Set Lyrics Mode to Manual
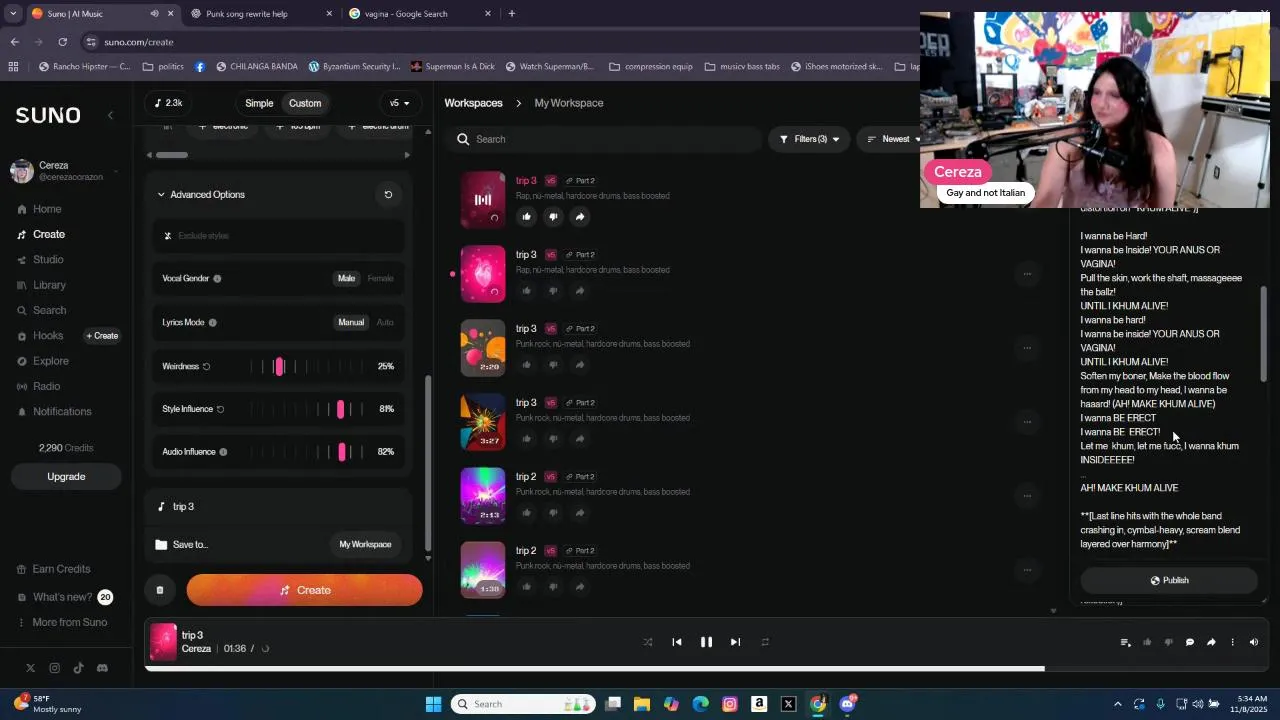 coord(351,322)
